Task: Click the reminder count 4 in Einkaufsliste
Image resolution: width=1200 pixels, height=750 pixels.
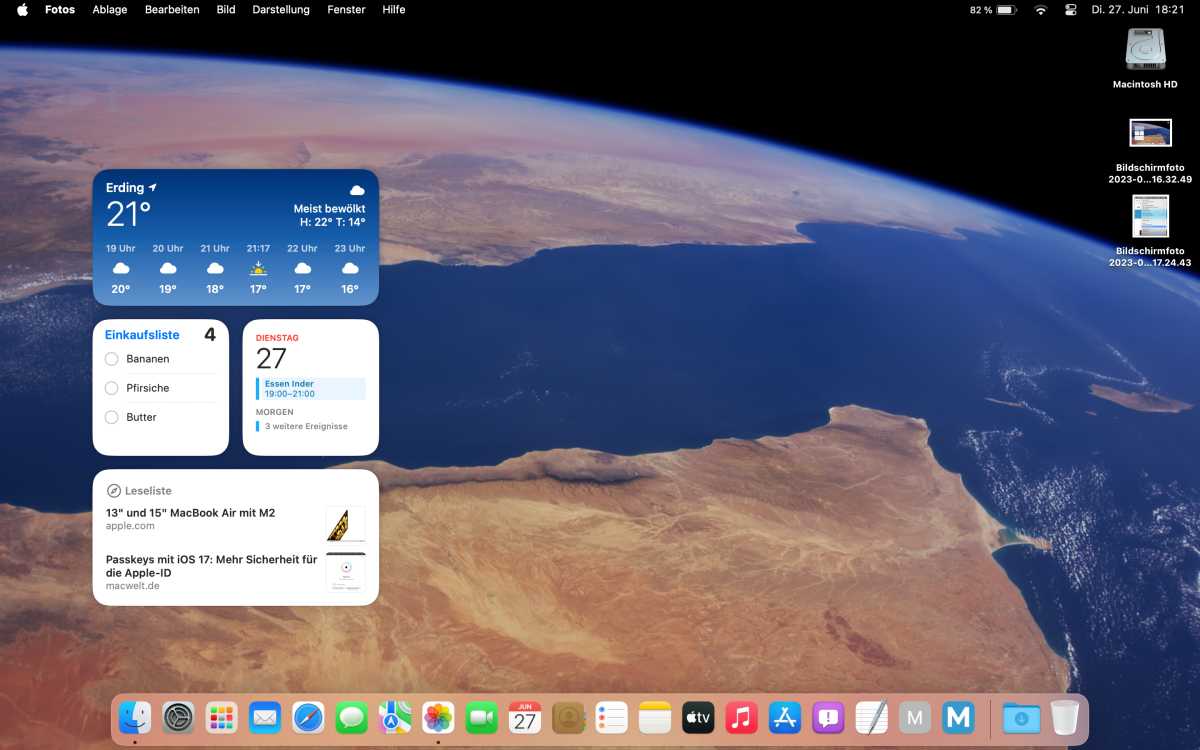Action: click(210, 335)
